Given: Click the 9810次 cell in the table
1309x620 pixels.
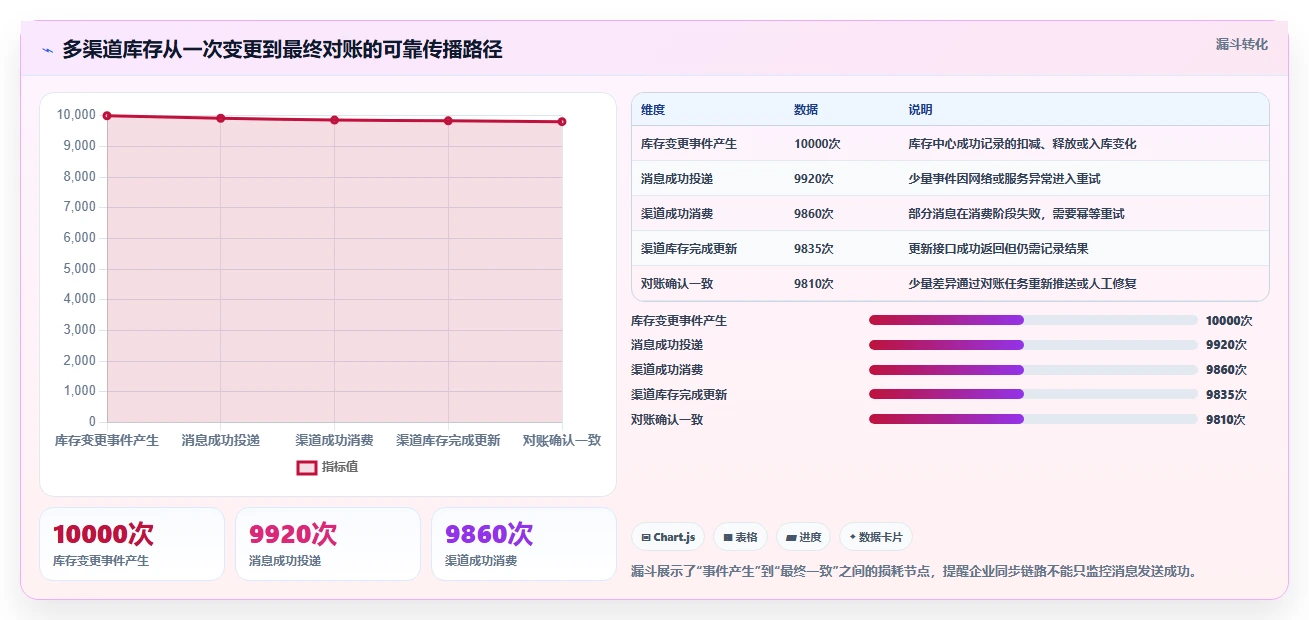Looking at the screenshot, I should [814, 284].
